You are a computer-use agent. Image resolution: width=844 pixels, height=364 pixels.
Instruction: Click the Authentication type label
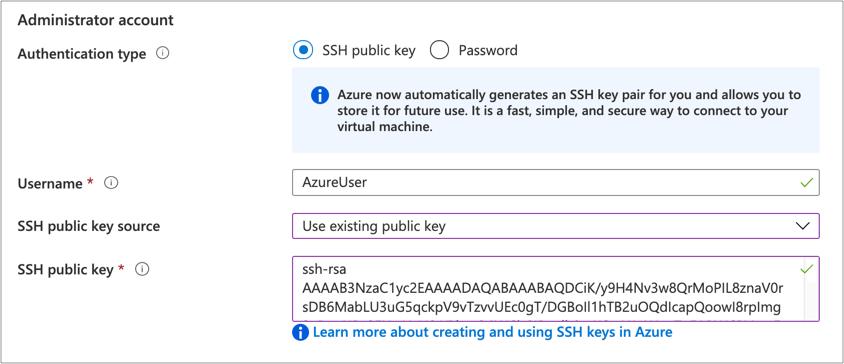[82, 54]
